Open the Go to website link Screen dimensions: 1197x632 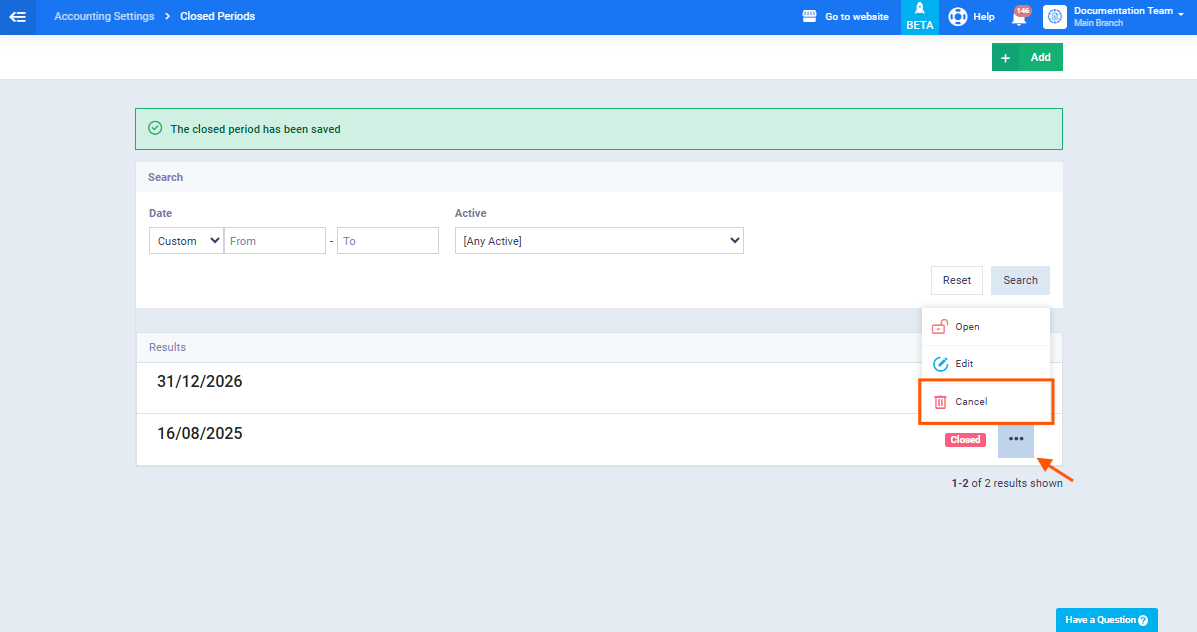click(x=857, y=16)
